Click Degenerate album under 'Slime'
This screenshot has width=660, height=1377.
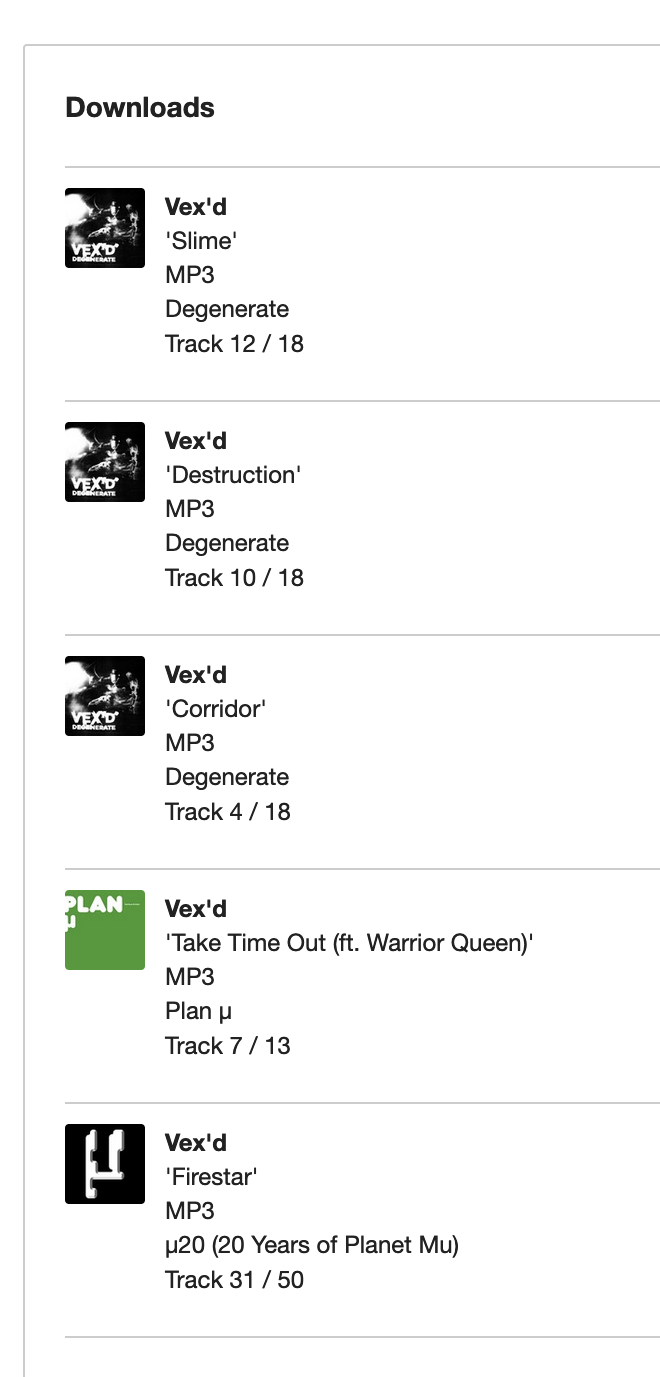click(x=227, y=309)
